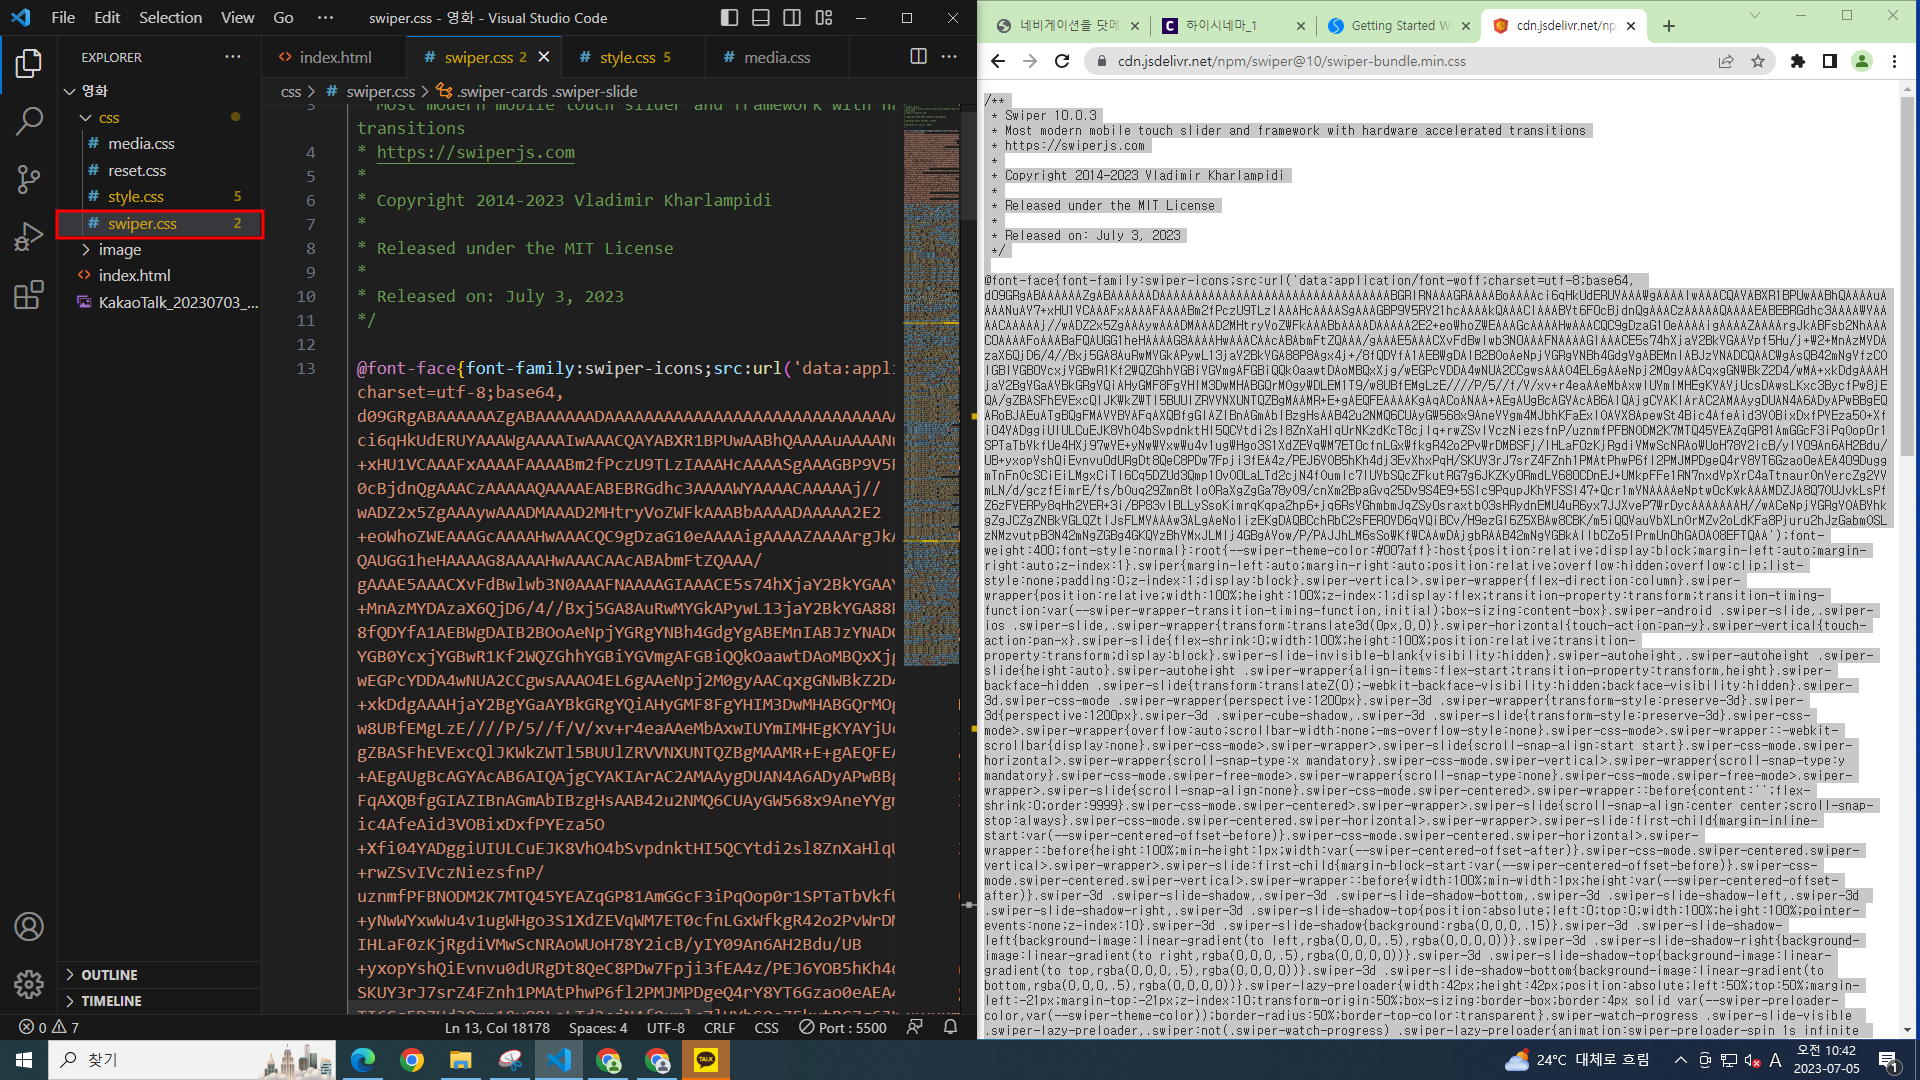Image resolution: width=1920 pixels, height=1080 pixels.
Task: Open the swiperjs.com link in editor
Action: pyautogui.click(x=475, y=152)
